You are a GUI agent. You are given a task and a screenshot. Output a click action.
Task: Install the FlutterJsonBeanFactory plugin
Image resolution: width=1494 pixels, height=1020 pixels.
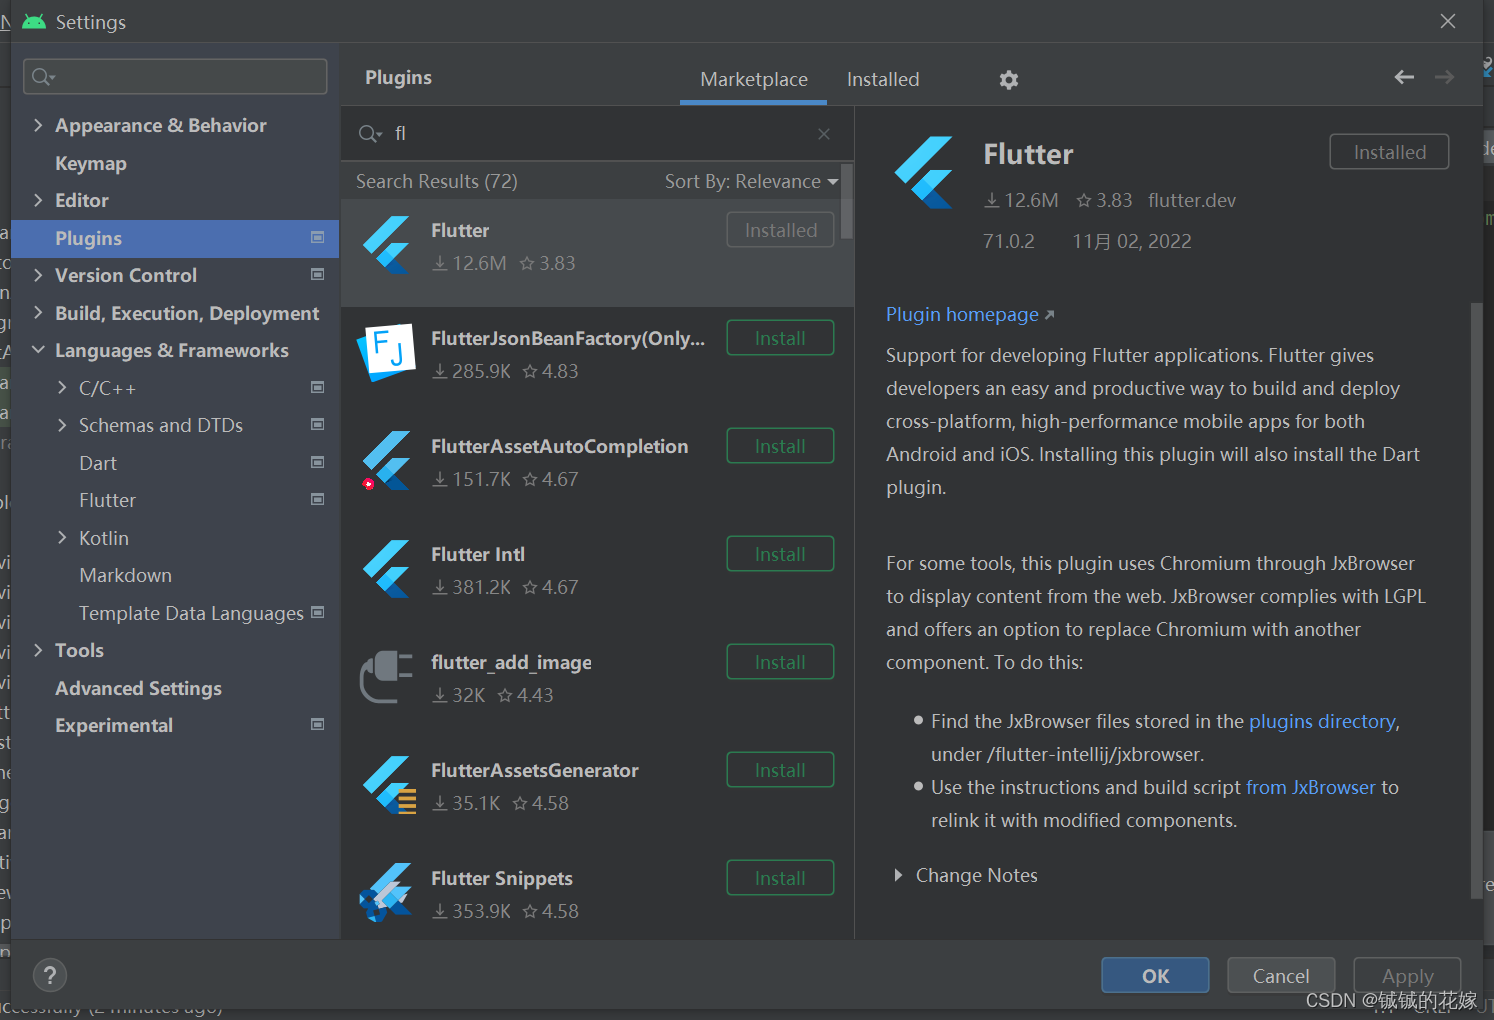pos(780,338)
